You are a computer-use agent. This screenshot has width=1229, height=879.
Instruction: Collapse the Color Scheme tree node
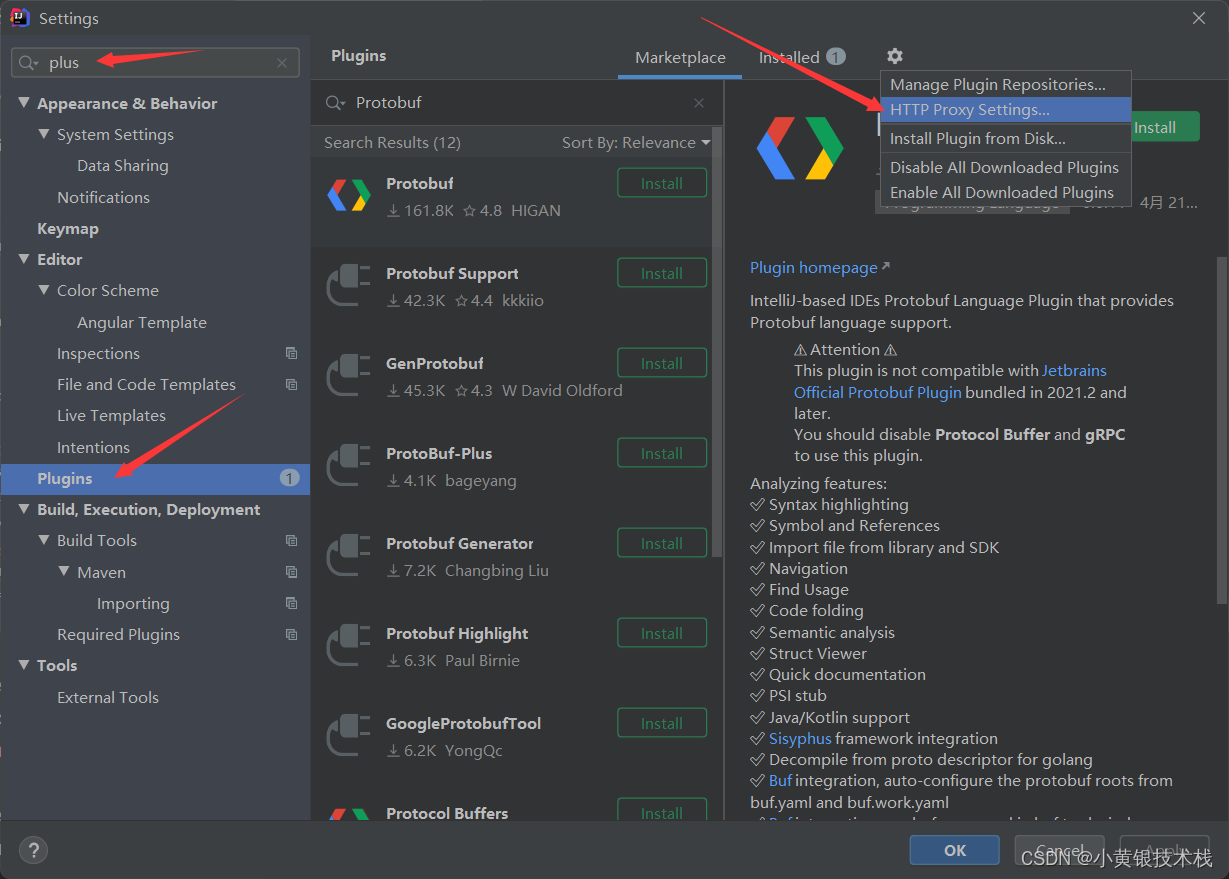[x=44, y=290]
